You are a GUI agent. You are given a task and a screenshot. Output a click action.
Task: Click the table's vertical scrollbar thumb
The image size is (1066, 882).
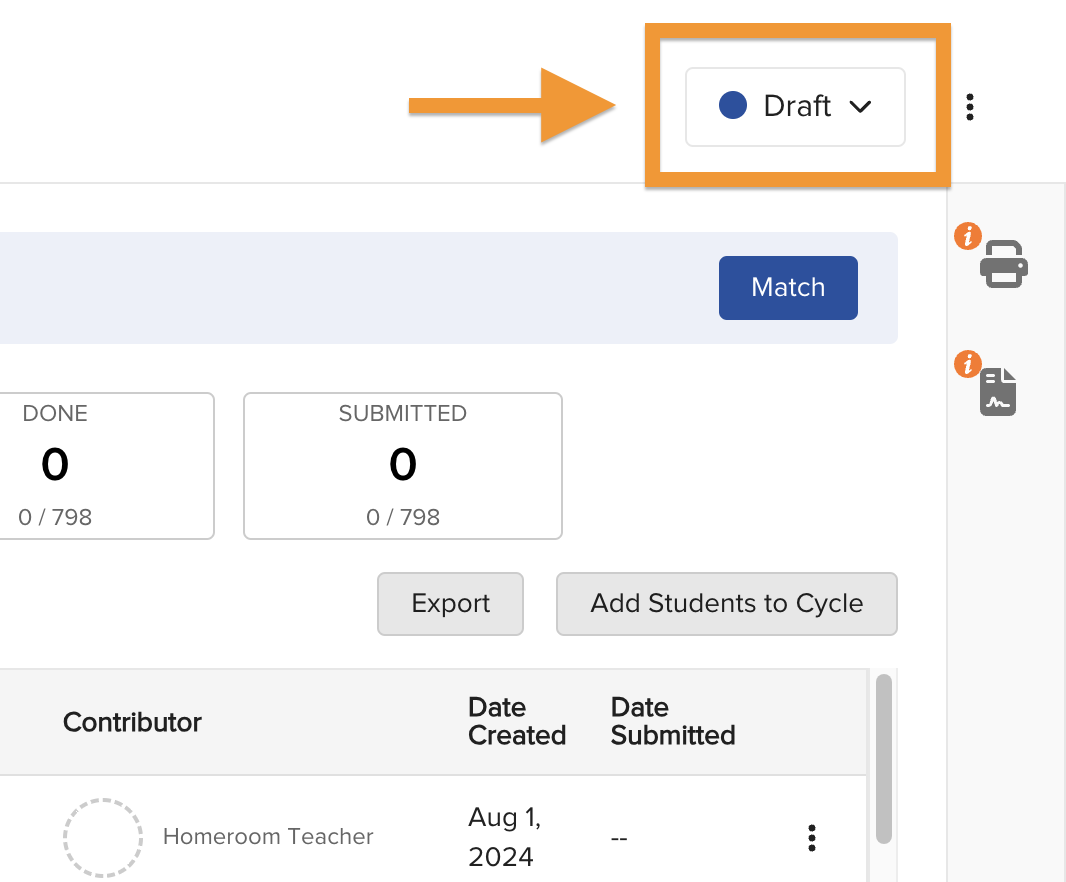point(883,758)
